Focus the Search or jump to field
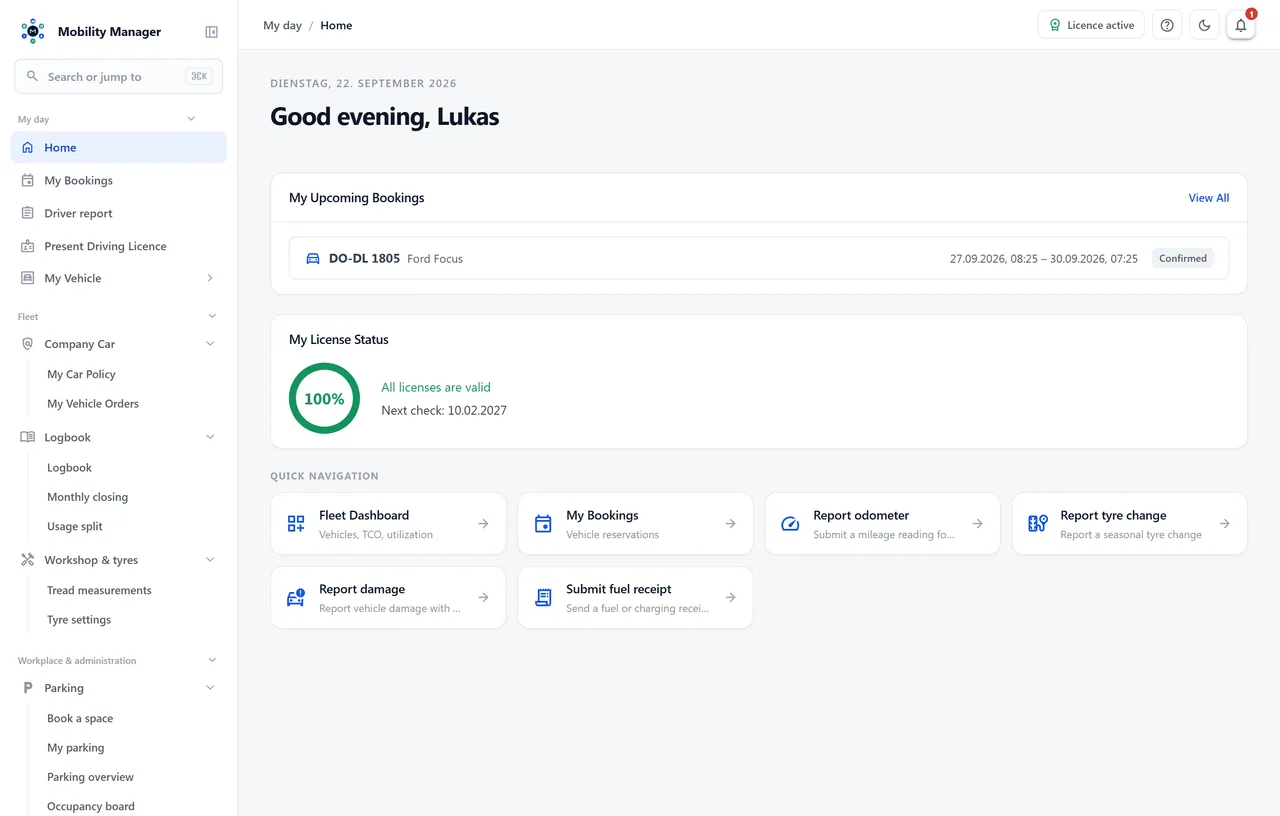 pyautogui.click(x=118, y=76)
